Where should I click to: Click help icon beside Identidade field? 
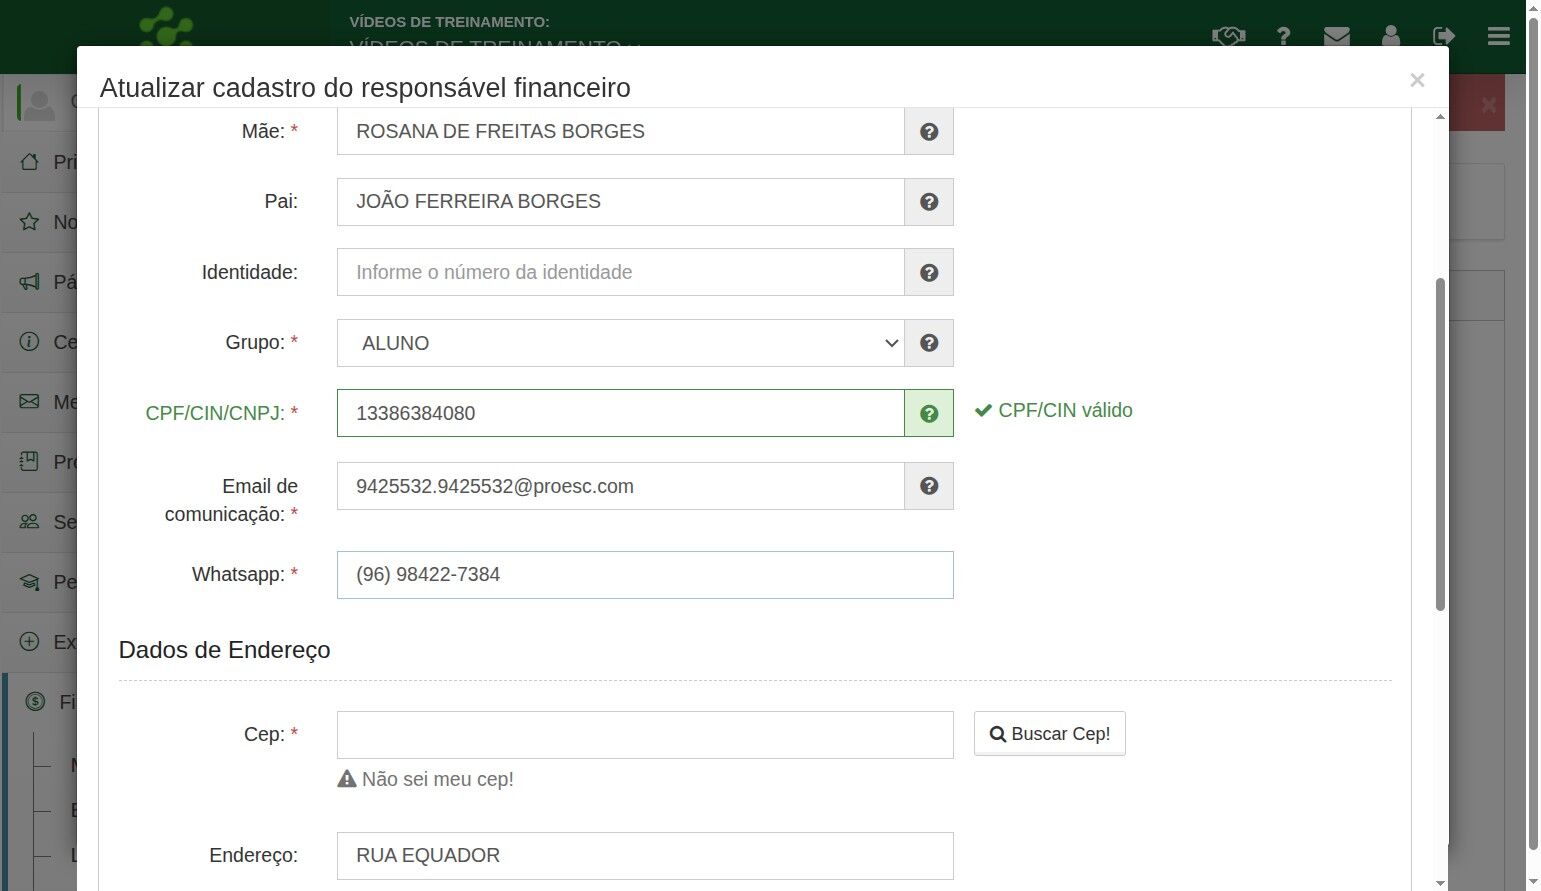coord(929,273)
